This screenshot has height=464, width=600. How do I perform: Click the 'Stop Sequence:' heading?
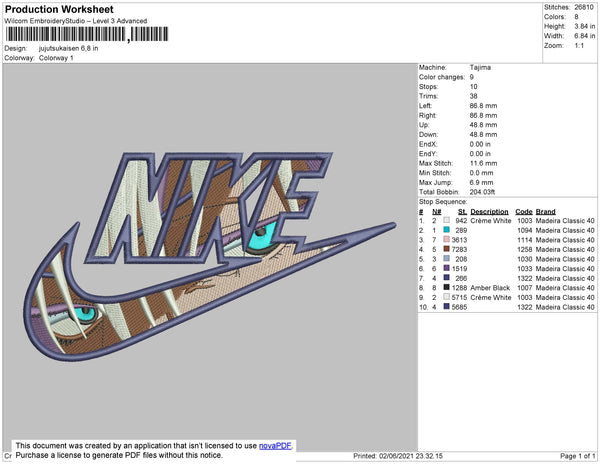point(443,202)
